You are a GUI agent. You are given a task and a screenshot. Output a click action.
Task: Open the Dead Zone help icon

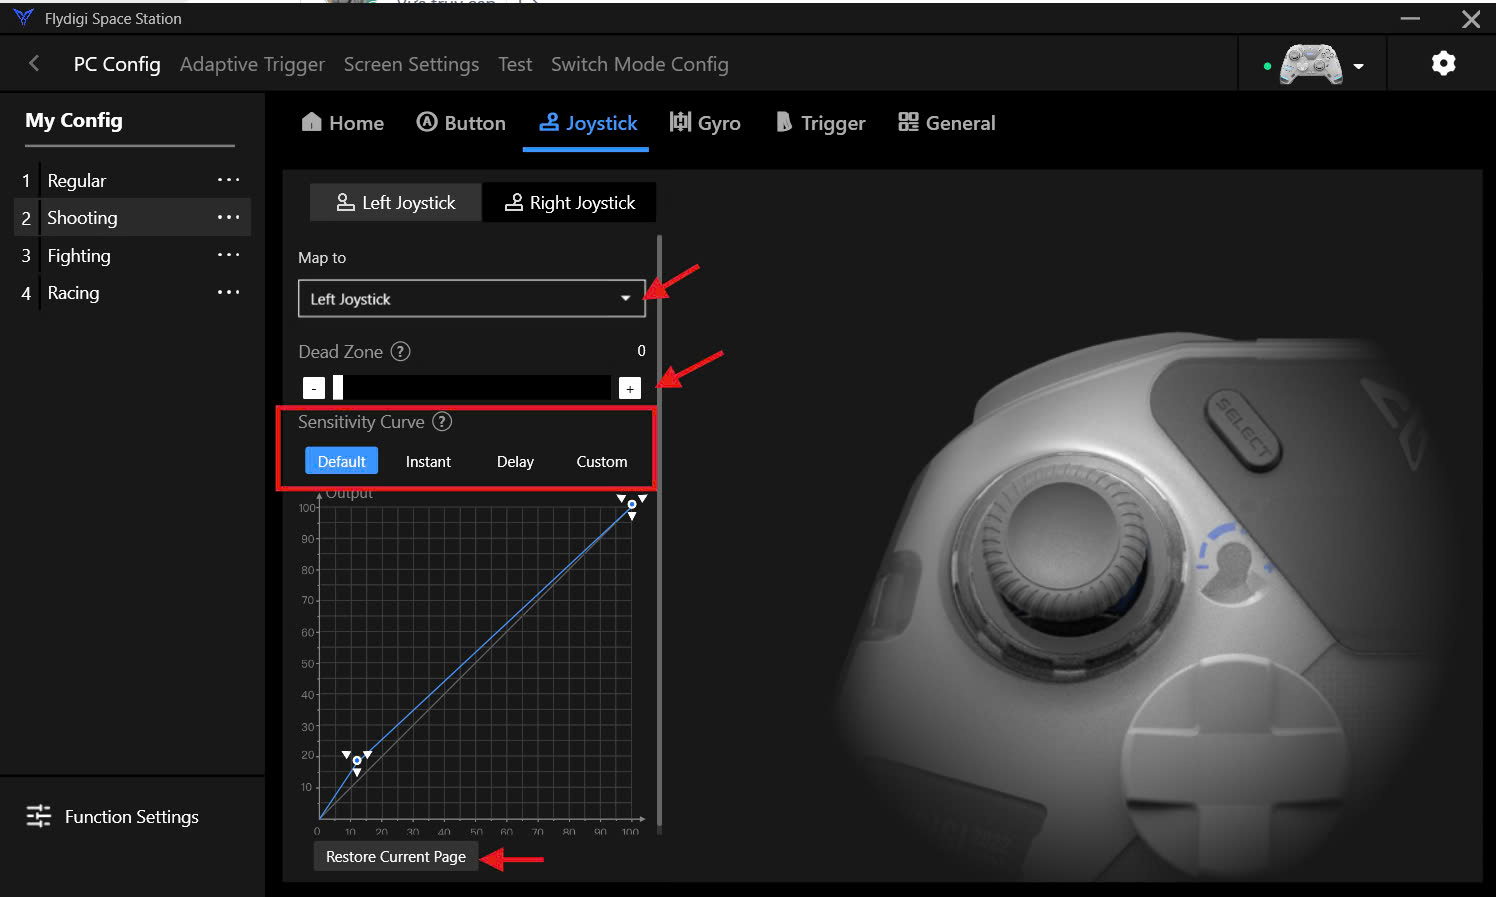click(x=400, y=352)
